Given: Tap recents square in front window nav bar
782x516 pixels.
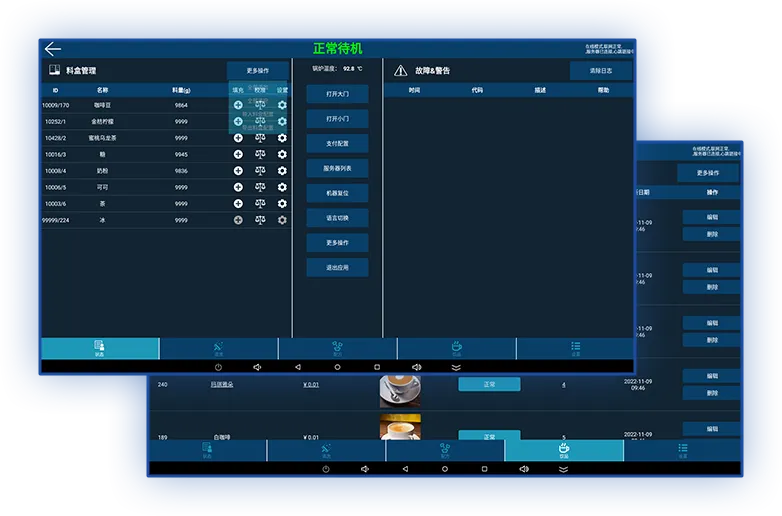Looking at the screenshot, I should pyautogui.click(x=377, y=367).
